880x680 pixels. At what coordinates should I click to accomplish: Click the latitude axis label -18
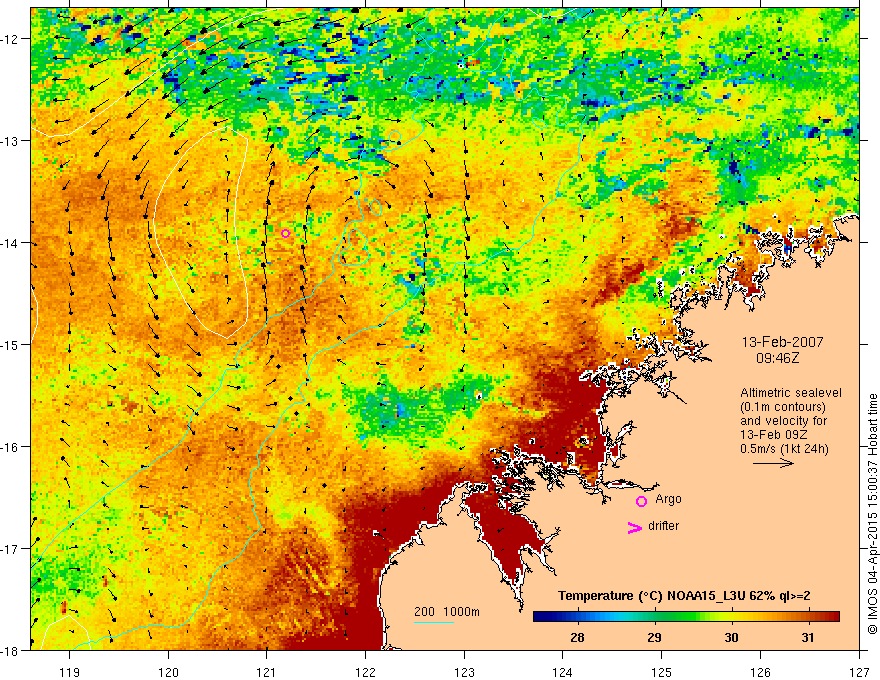pos(10,650)
